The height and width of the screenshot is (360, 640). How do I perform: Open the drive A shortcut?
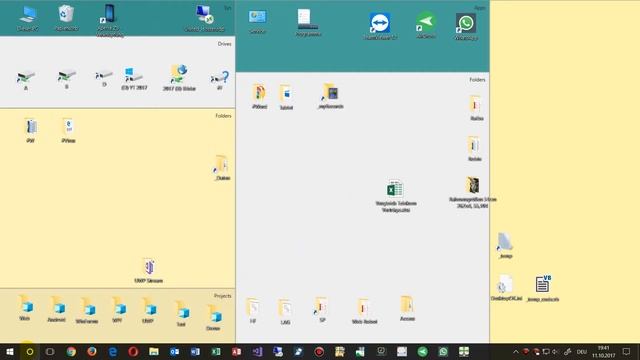click(26, 79)
